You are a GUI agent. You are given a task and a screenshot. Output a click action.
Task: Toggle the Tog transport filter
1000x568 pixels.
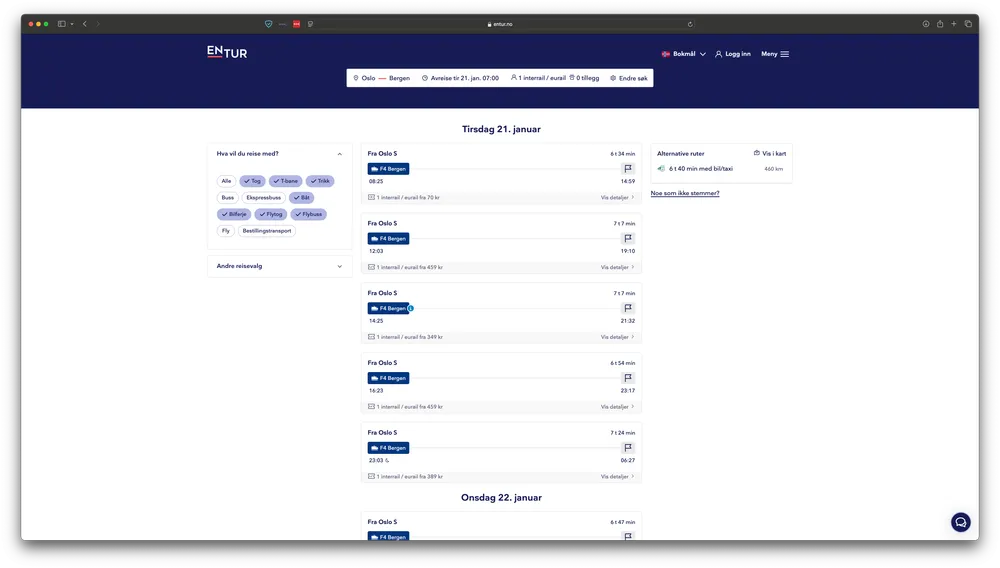(x=252, y=181)
